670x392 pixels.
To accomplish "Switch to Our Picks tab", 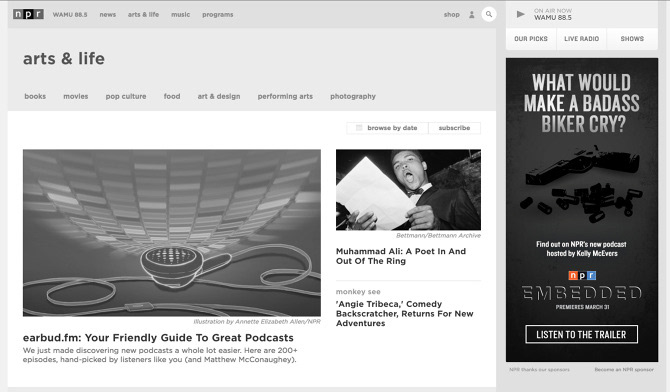I will [531, 39].
